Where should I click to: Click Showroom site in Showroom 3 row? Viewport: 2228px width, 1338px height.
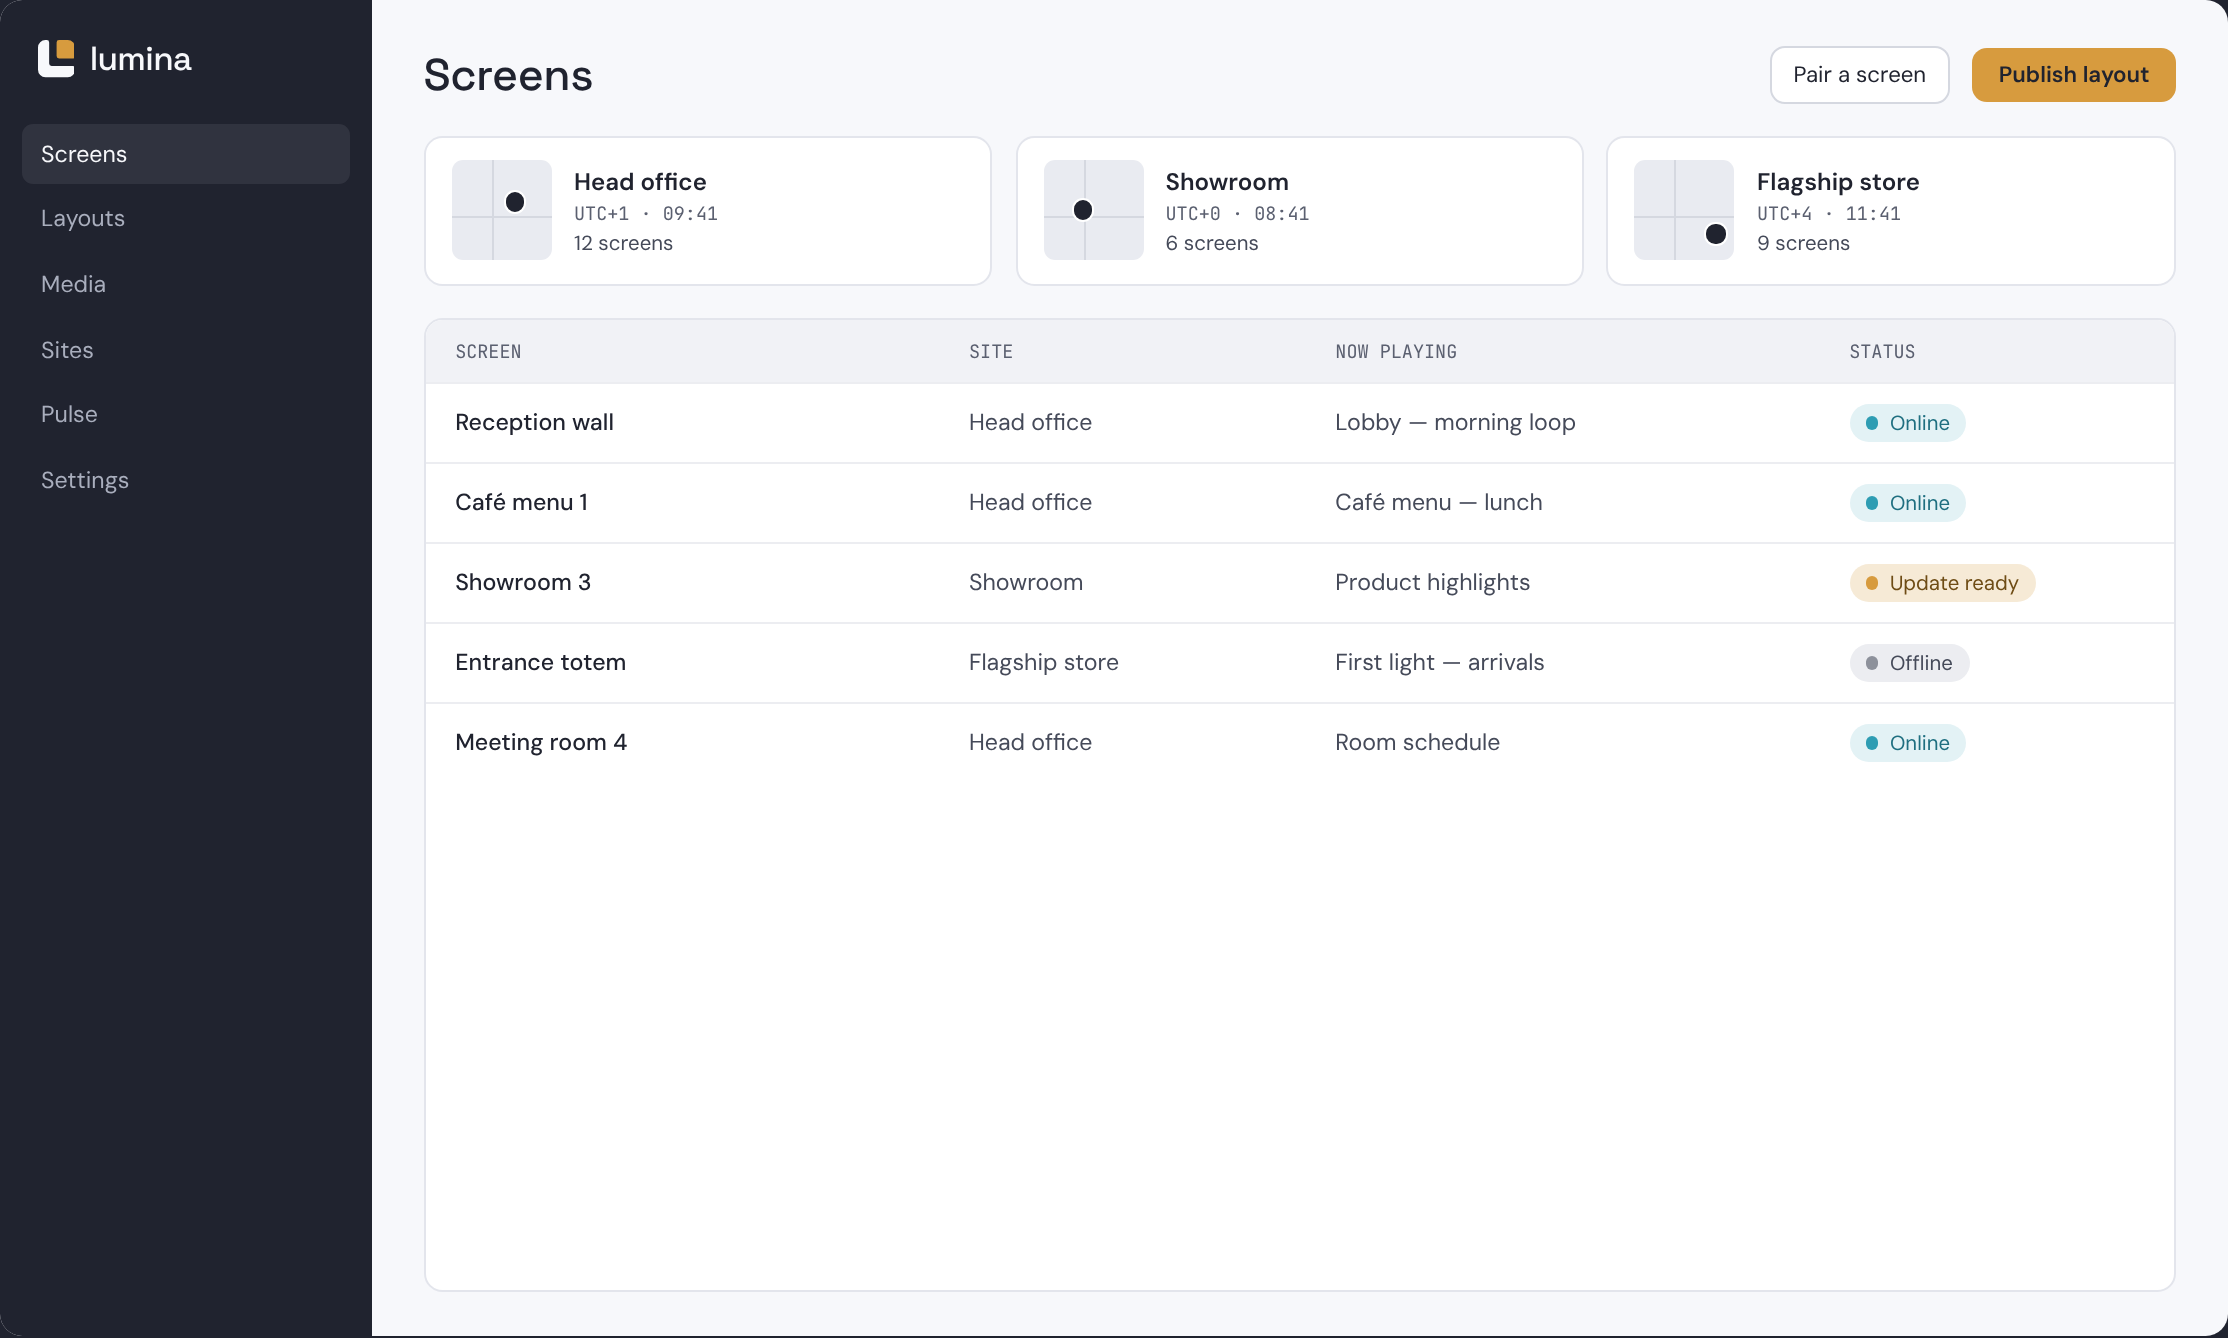(1026, 582)
